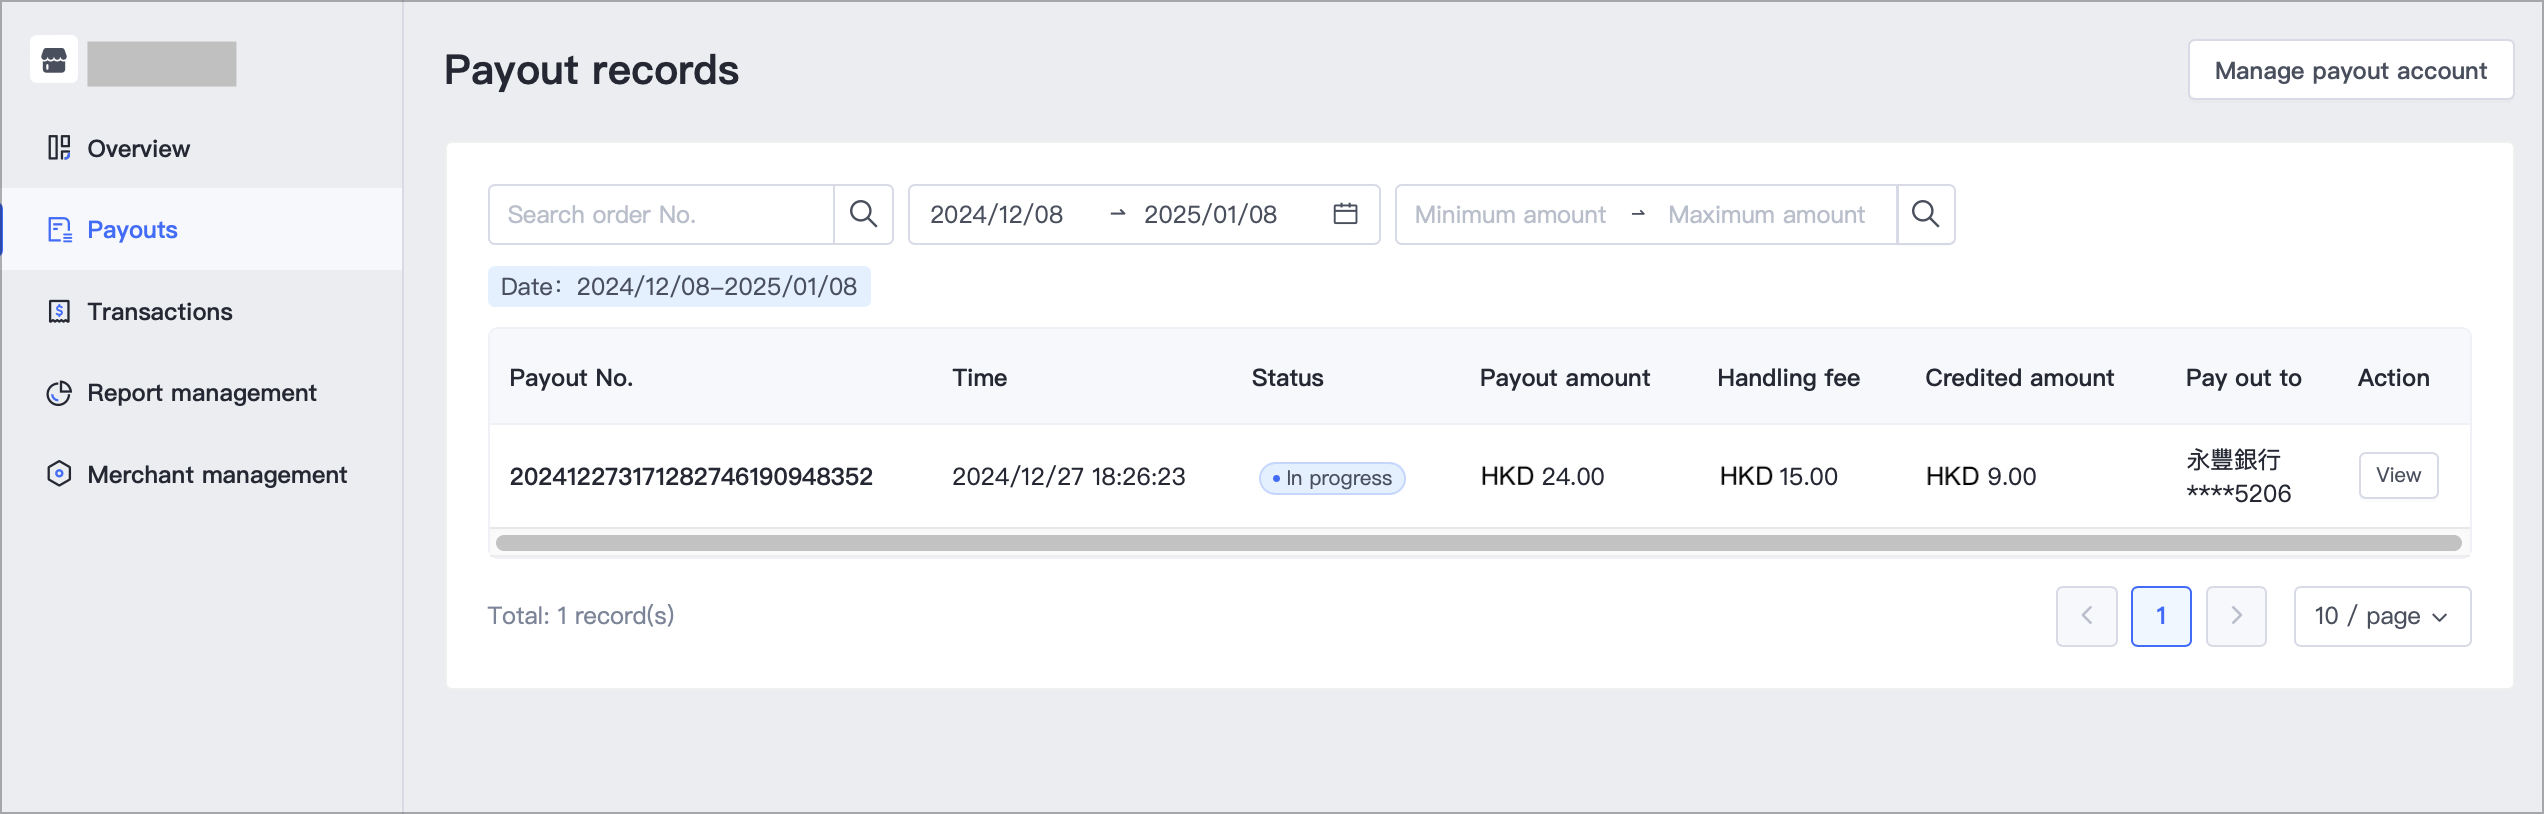Click Total: 1 record(s) text
The width and height of the screenshot is (2544, 814).
pos(581,616)
